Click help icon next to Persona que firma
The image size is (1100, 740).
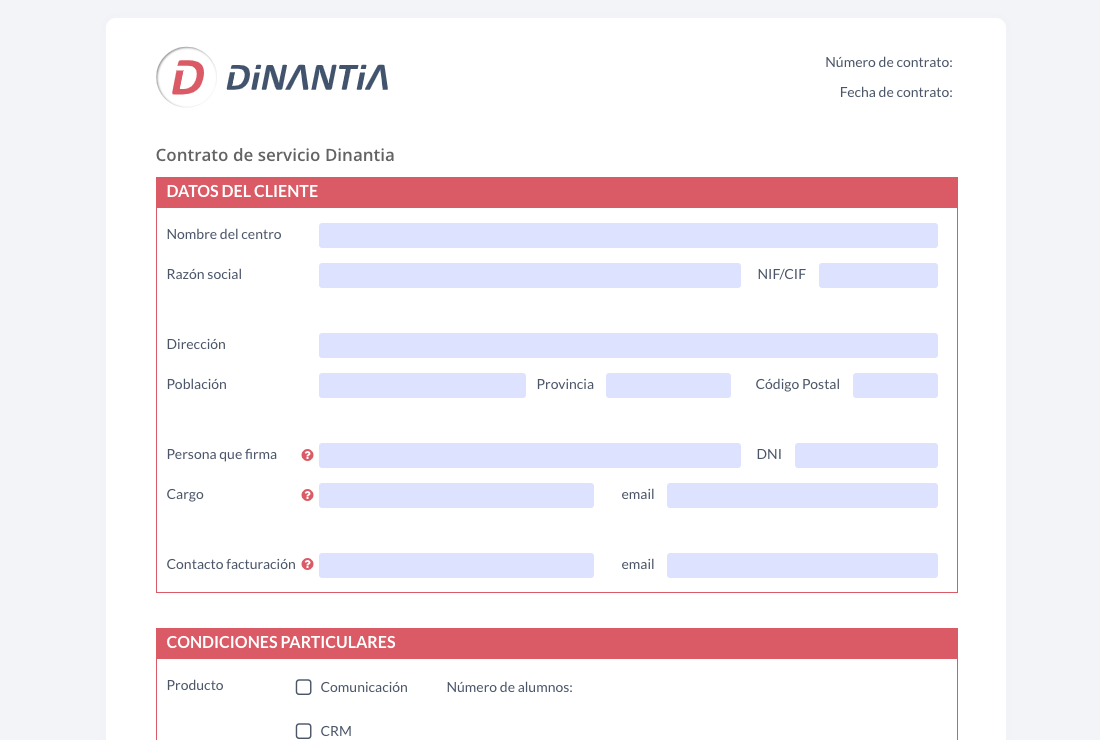[x=308, y=455]
